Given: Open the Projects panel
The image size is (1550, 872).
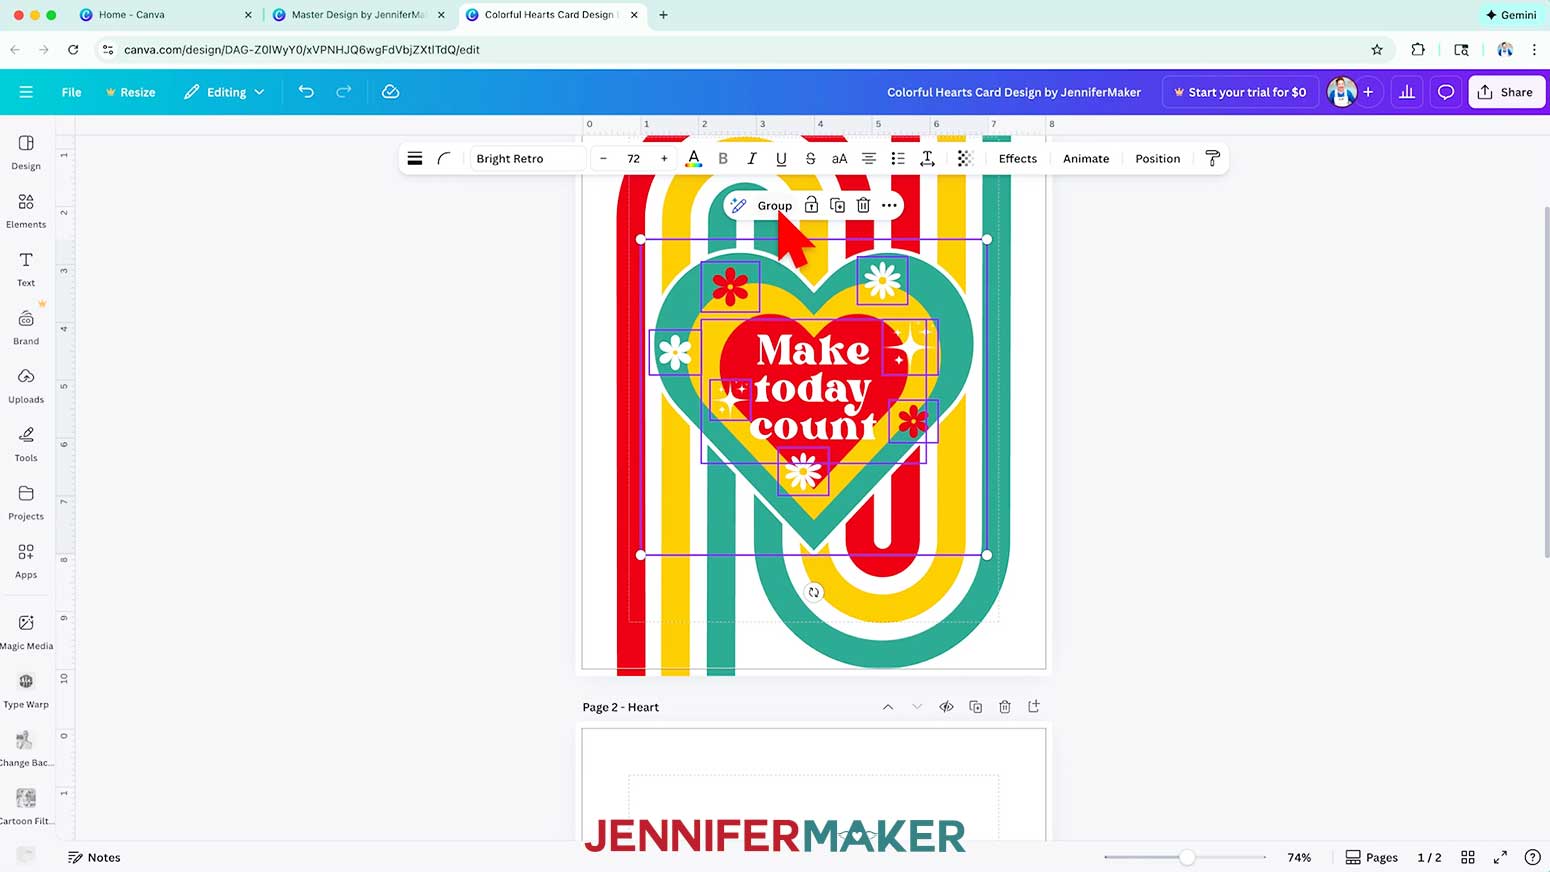Looking at the screenshot, I should pyautogui.click(x=26, y=503).
